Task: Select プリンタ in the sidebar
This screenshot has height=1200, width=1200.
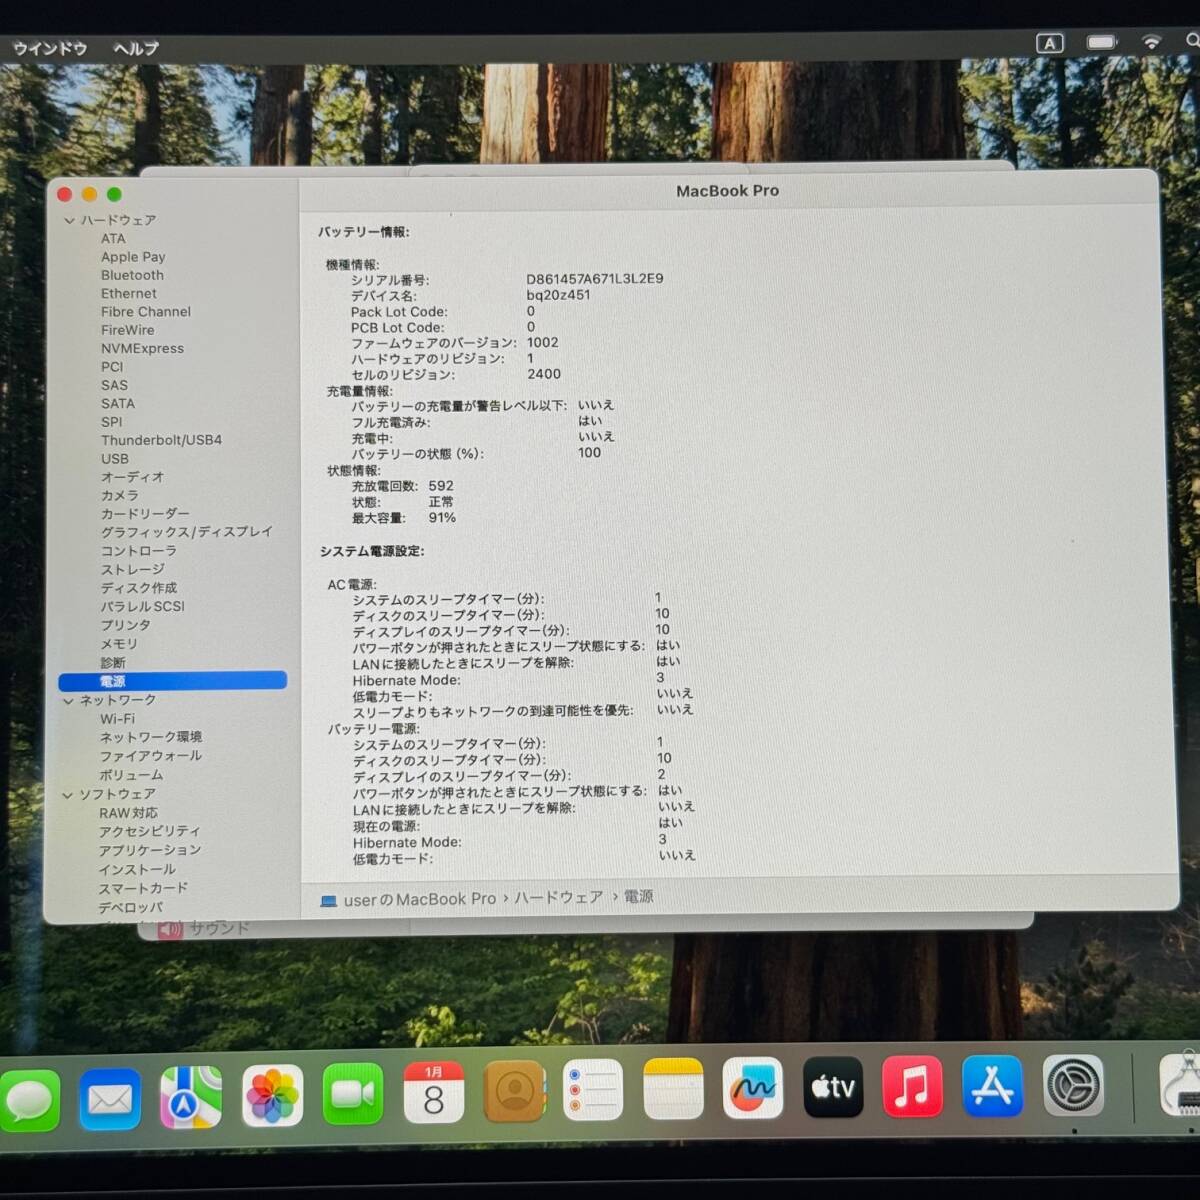Action: tap(126, 625)
